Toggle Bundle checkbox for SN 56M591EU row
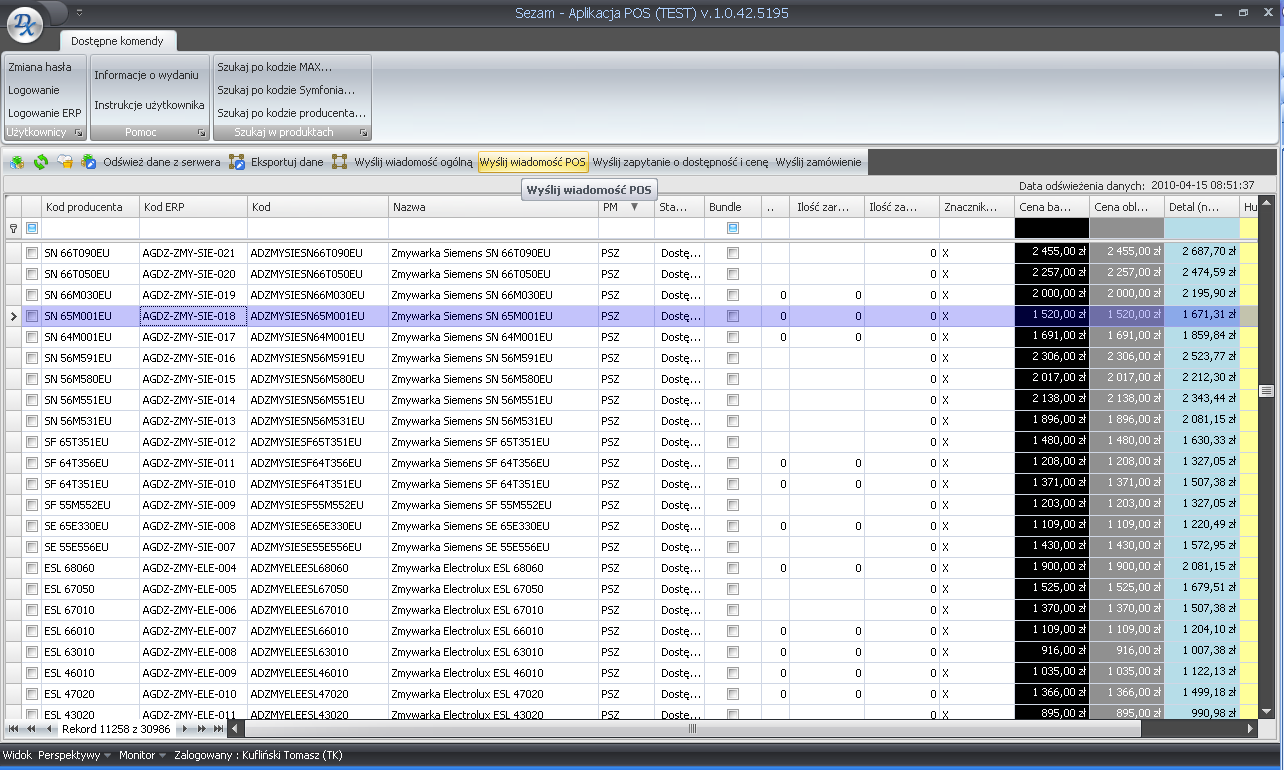The width and height of the screenshot is (1284, 770). (x=733, y=358)
